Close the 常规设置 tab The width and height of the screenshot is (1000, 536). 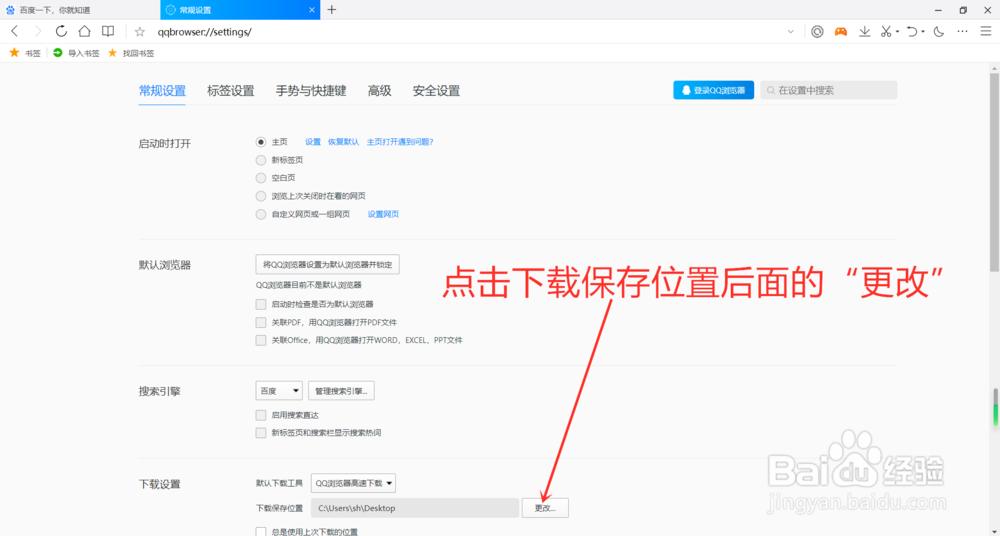[311, 10]
